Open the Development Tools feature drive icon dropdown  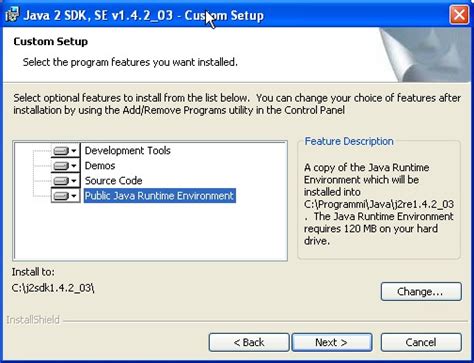click(66, 151)
